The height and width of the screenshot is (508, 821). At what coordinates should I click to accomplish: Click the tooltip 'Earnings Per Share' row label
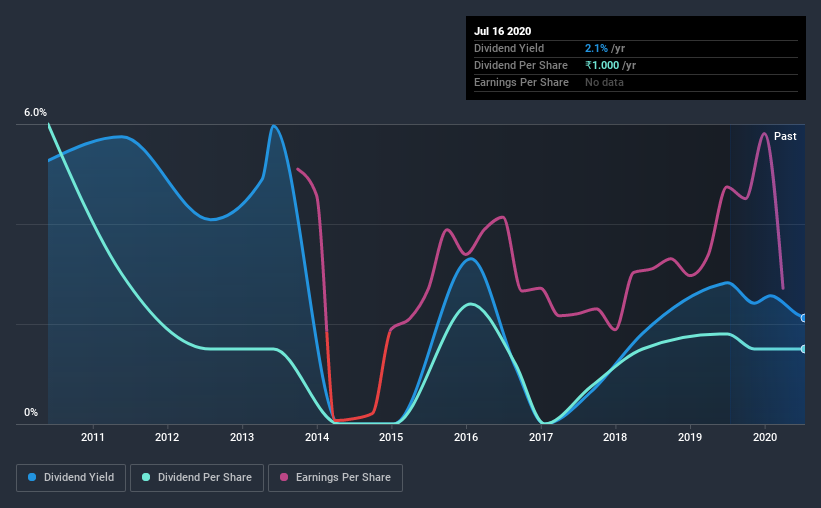click(522, 82)
